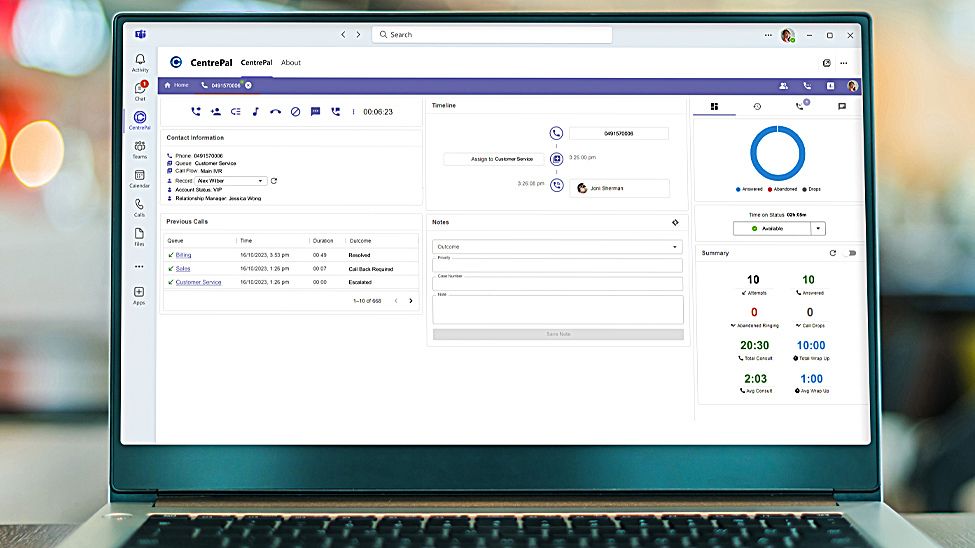Open the calls queue tab with badge
The width and height of the screenshot is (975, 548).
pyautogui.click(x=801, y=105)
